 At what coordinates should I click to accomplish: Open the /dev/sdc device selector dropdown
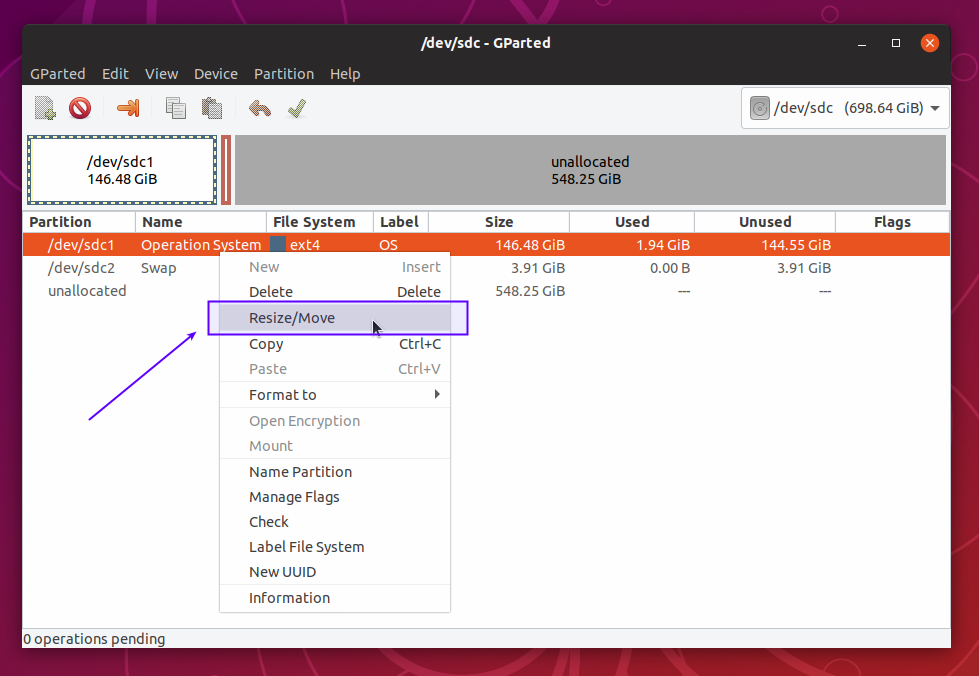click(845, 108)
